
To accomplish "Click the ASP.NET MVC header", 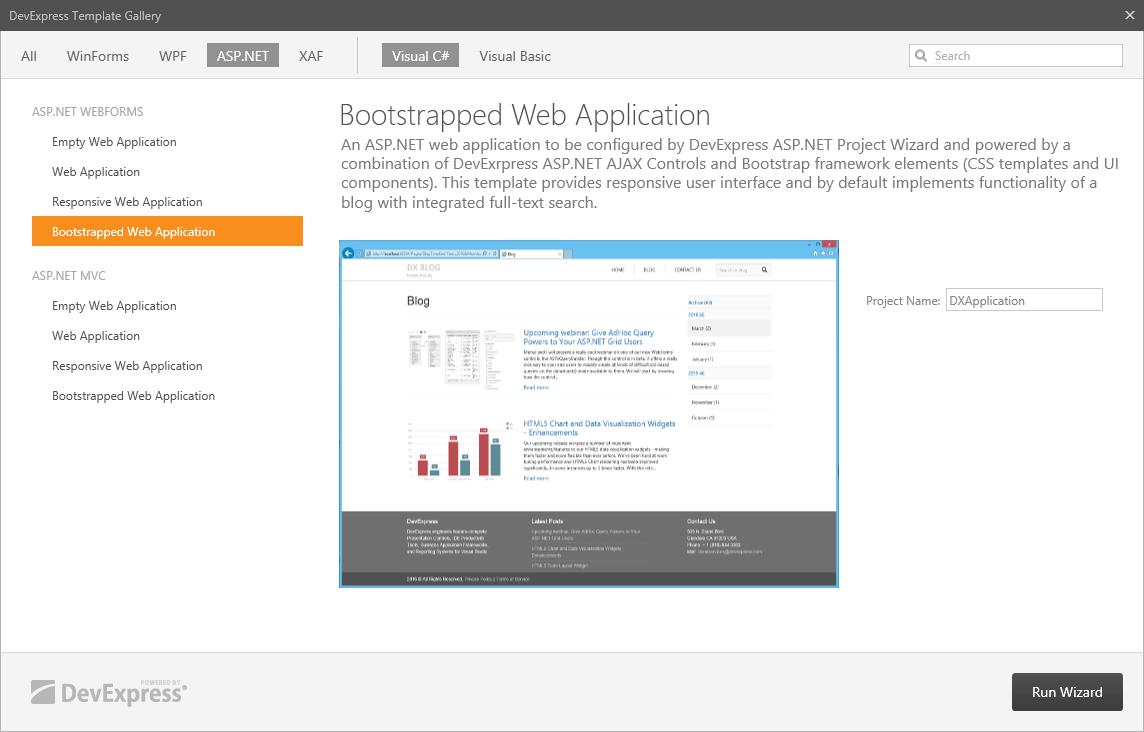I will (x=69, y=276).
